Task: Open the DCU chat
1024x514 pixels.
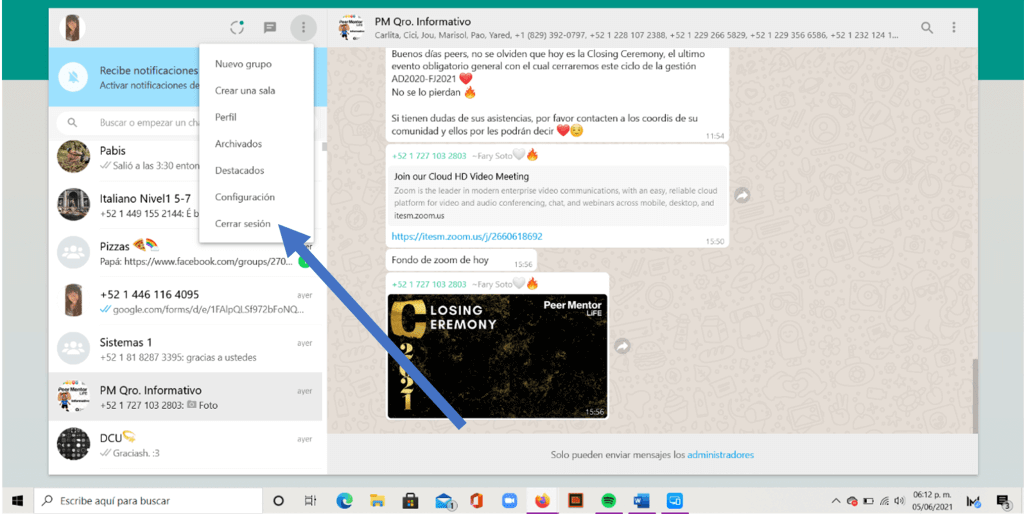Action: click(185, 445)
